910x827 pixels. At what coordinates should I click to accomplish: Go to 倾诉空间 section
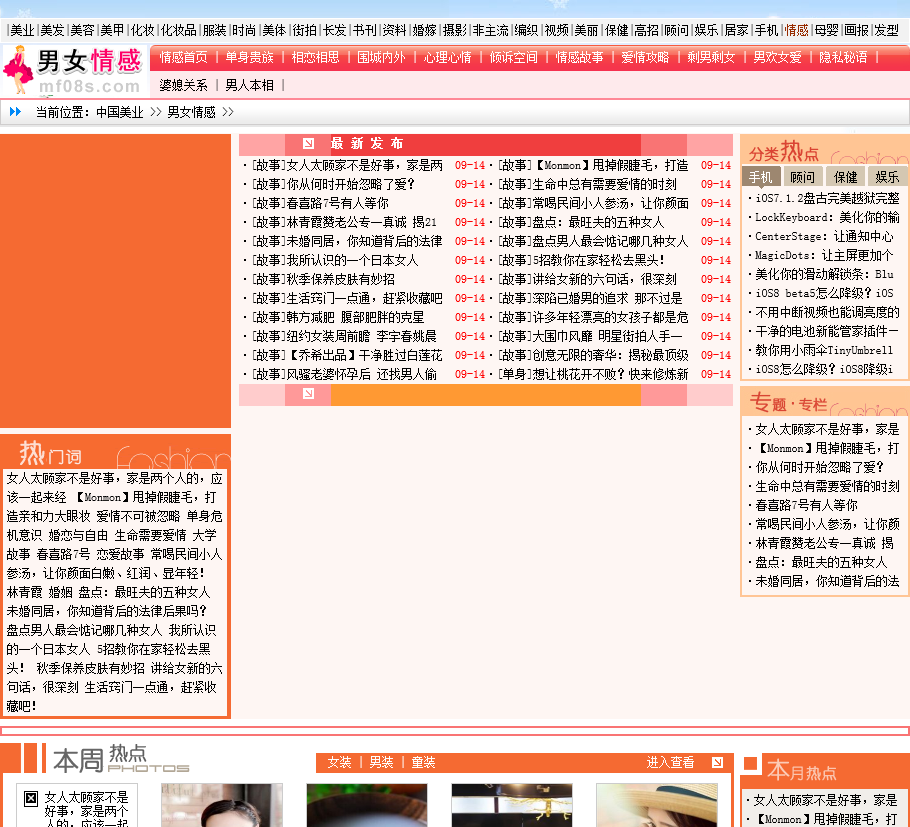(x=514, y=57)
